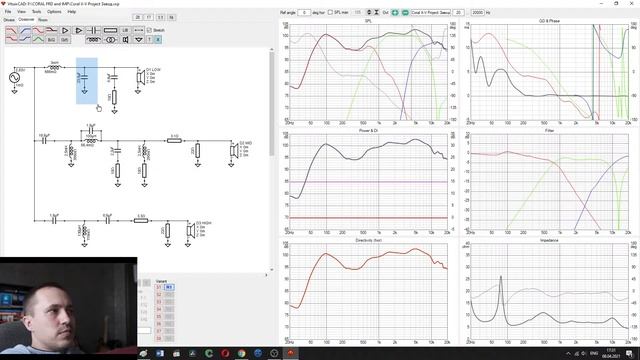This screenshot has height=360, width=640.
Task: Open the File menu
Action: (8, 12)
